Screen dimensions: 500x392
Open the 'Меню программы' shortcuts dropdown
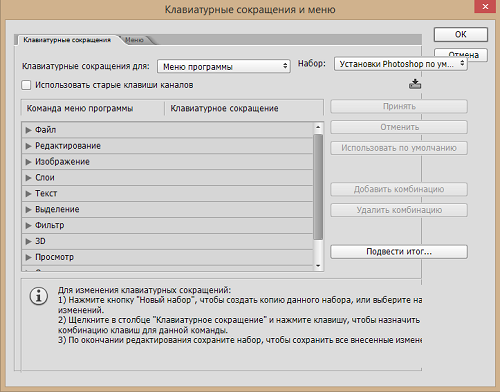click(224, 66)
